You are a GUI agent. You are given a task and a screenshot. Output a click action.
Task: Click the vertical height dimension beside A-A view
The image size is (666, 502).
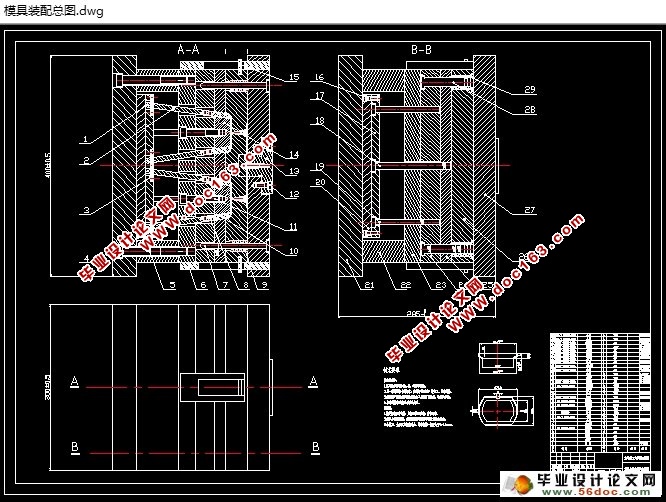coord(48,165)
